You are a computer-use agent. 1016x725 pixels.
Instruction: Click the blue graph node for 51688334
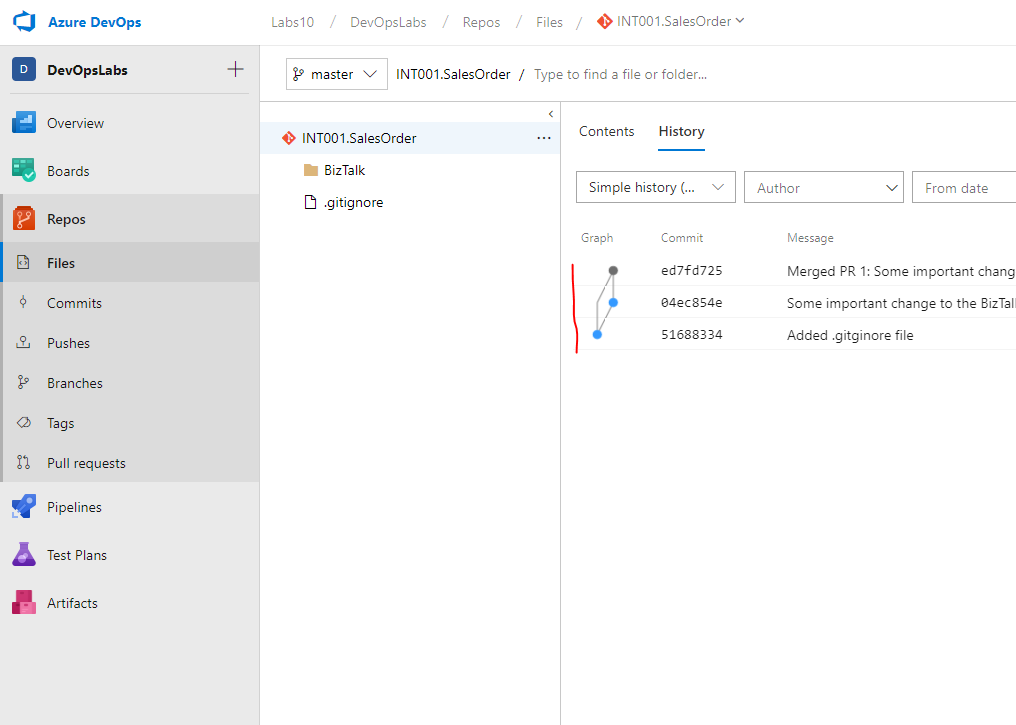597,335
